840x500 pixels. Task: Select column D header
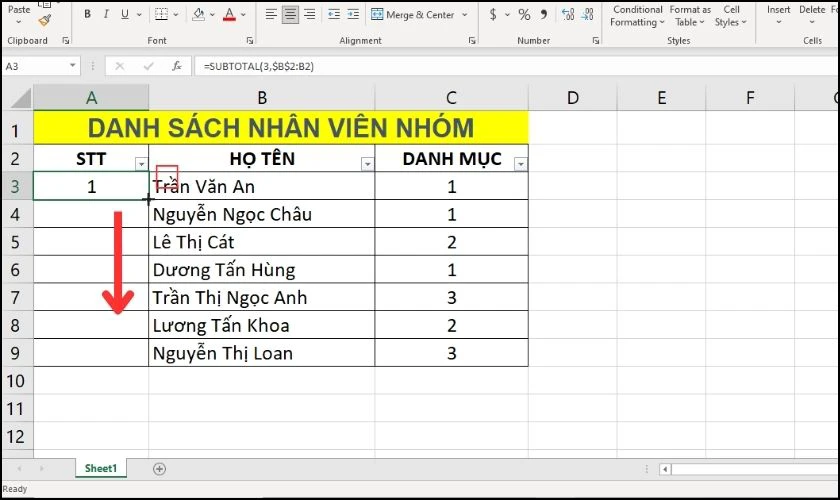pos(573,98)
